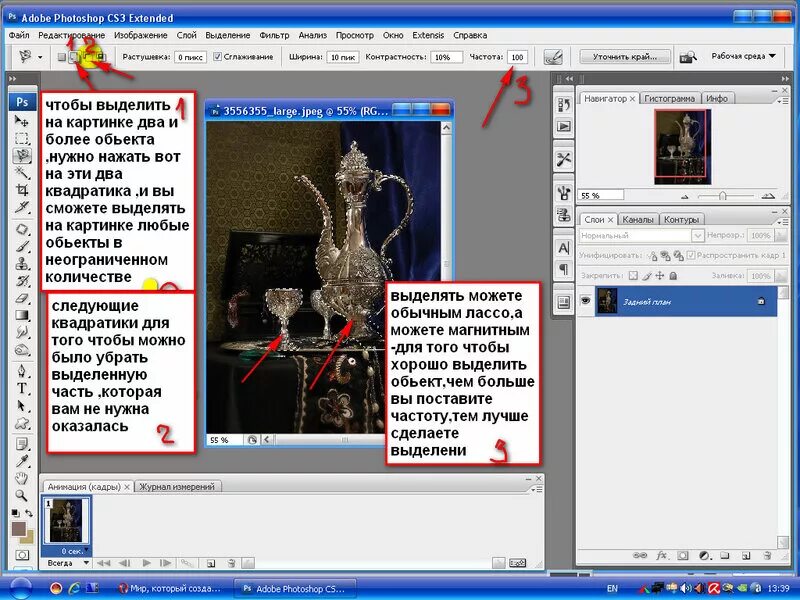The width and height of the screenshot is (800, 600).
Task: Open Непрозр. opacity slider arrow
Action: tap(781, 236)
